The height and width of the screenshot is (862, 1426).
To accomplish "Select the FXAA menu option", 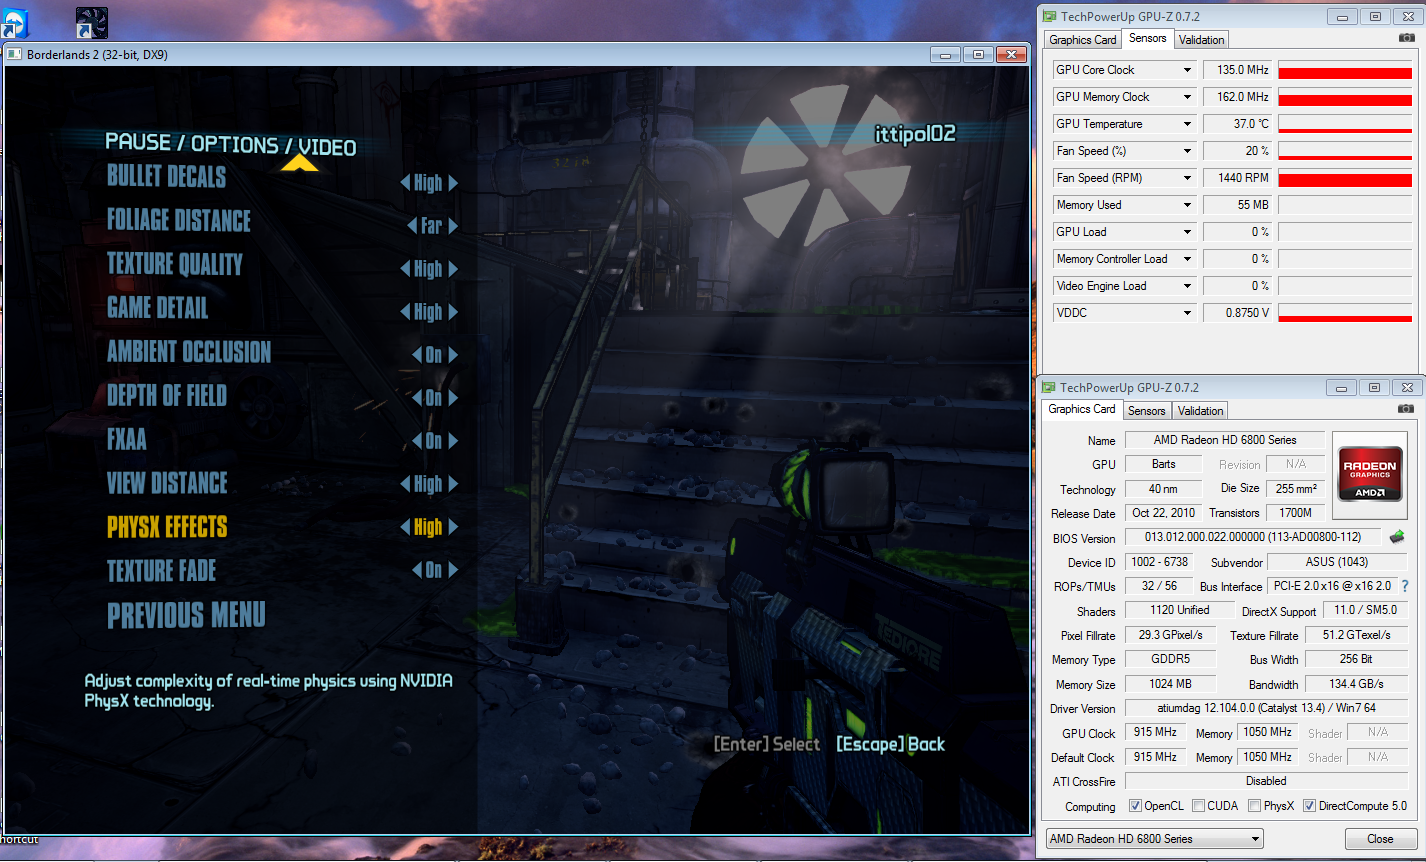I will click(127, 439).
